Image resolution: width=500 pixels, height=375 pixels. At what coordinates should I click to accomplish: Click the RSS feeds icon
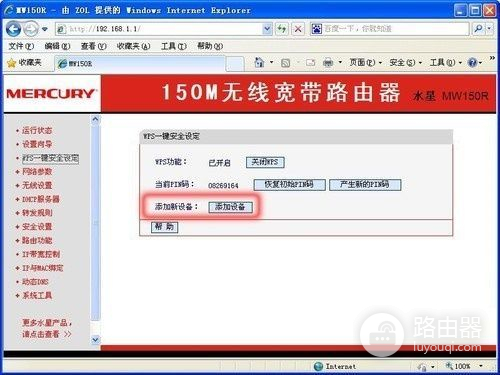pos(286,63)
